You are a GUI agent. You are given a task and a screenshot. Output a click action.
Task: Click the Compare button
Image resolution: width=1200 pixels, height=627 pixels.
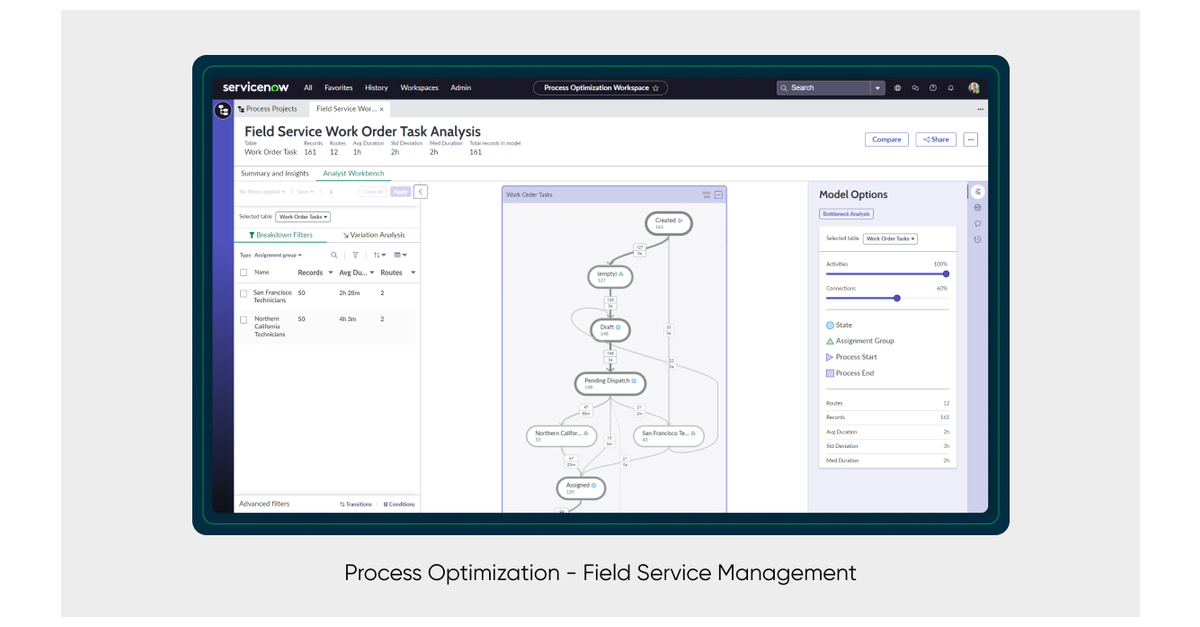point(886,139)
